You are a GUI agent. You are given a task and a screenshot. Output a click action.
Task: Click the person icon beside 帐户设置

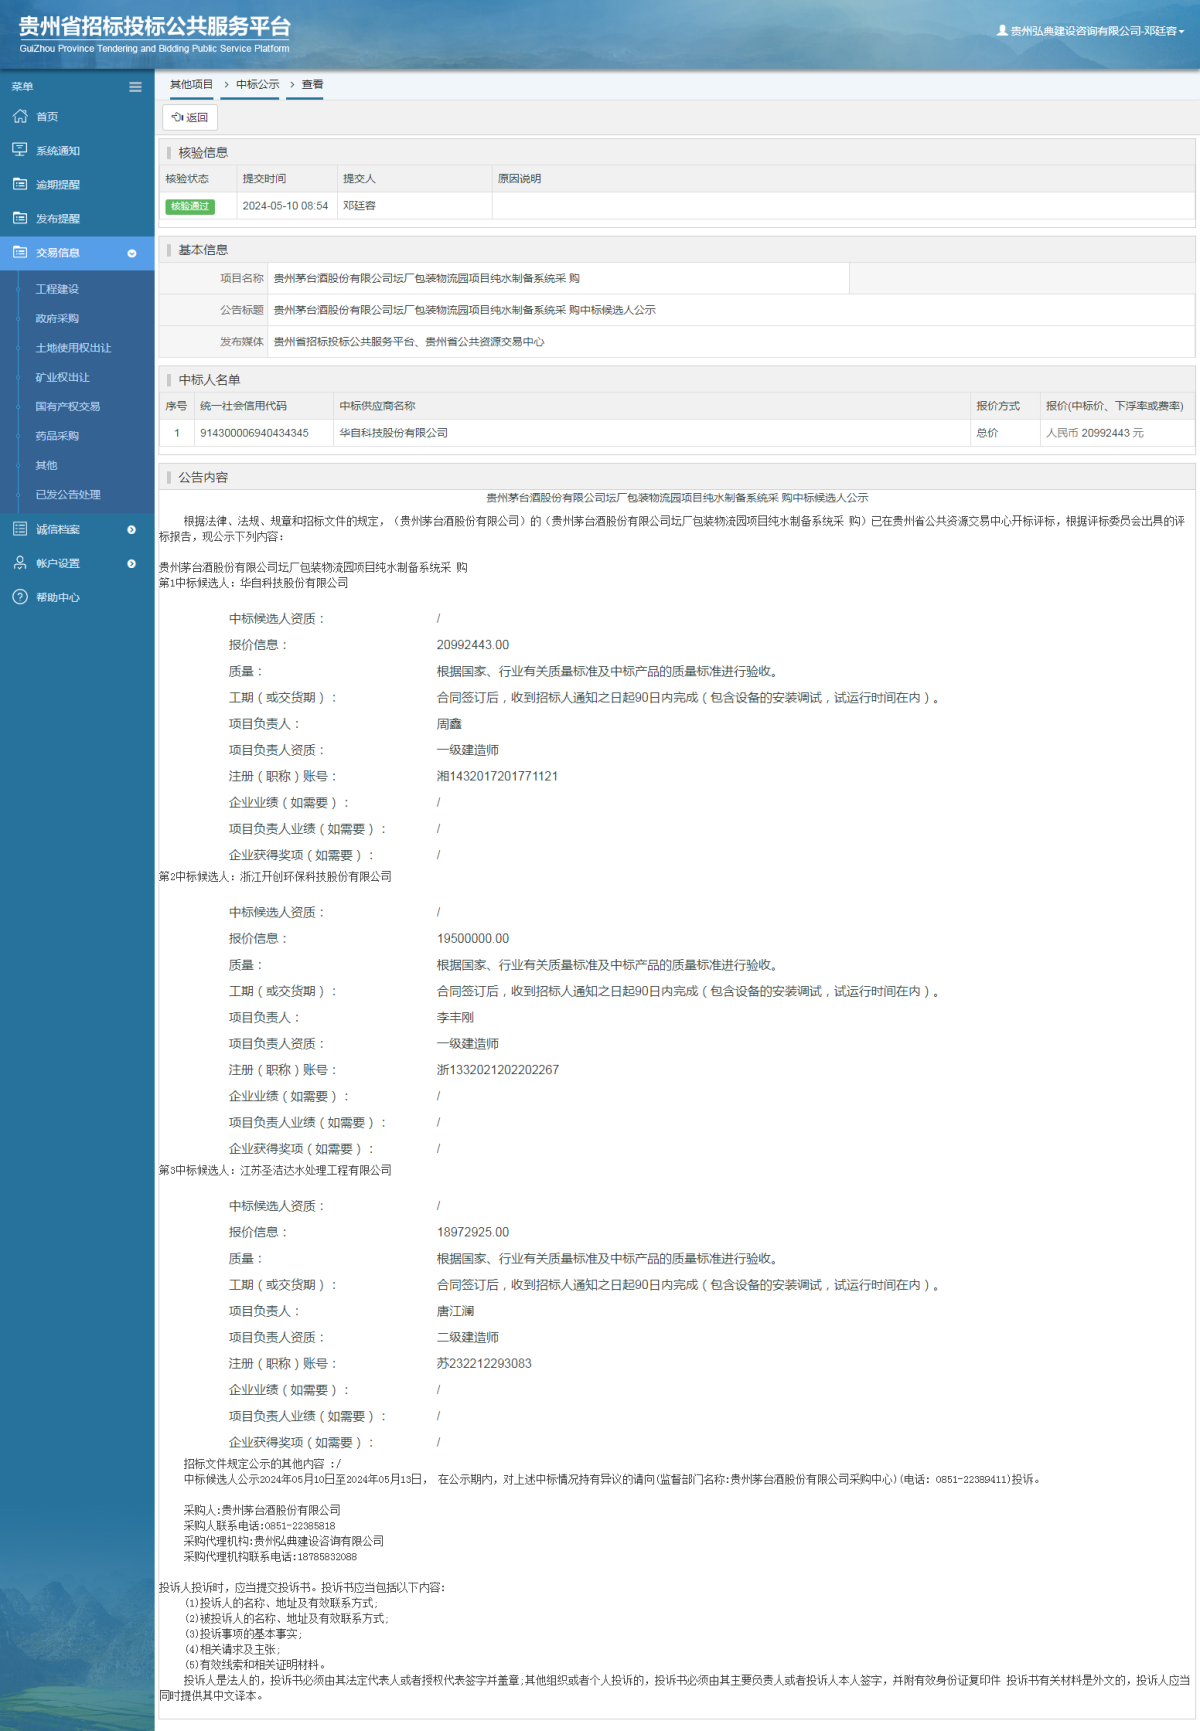point(20,563)
